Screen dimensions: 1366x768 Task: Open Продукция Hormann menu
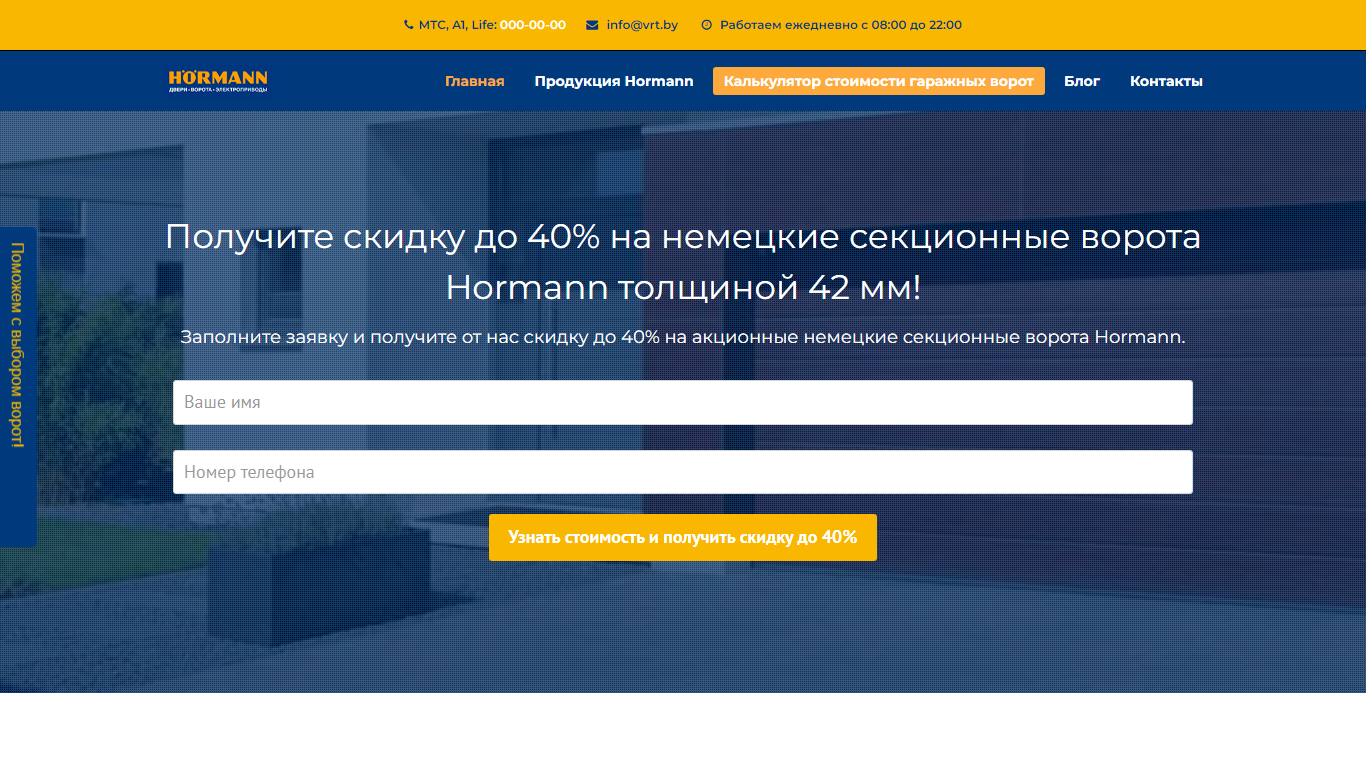(614, 81)
